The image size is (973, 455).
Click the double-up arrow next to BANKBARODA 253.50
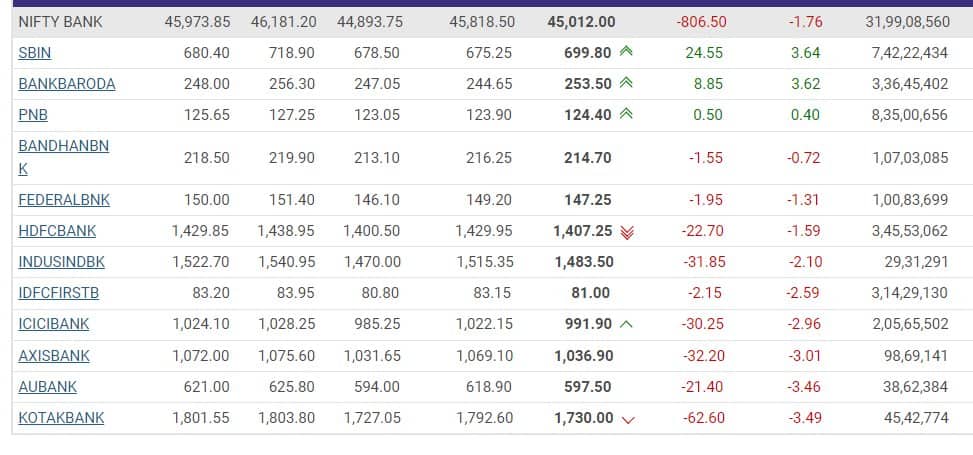click(627, 84)
